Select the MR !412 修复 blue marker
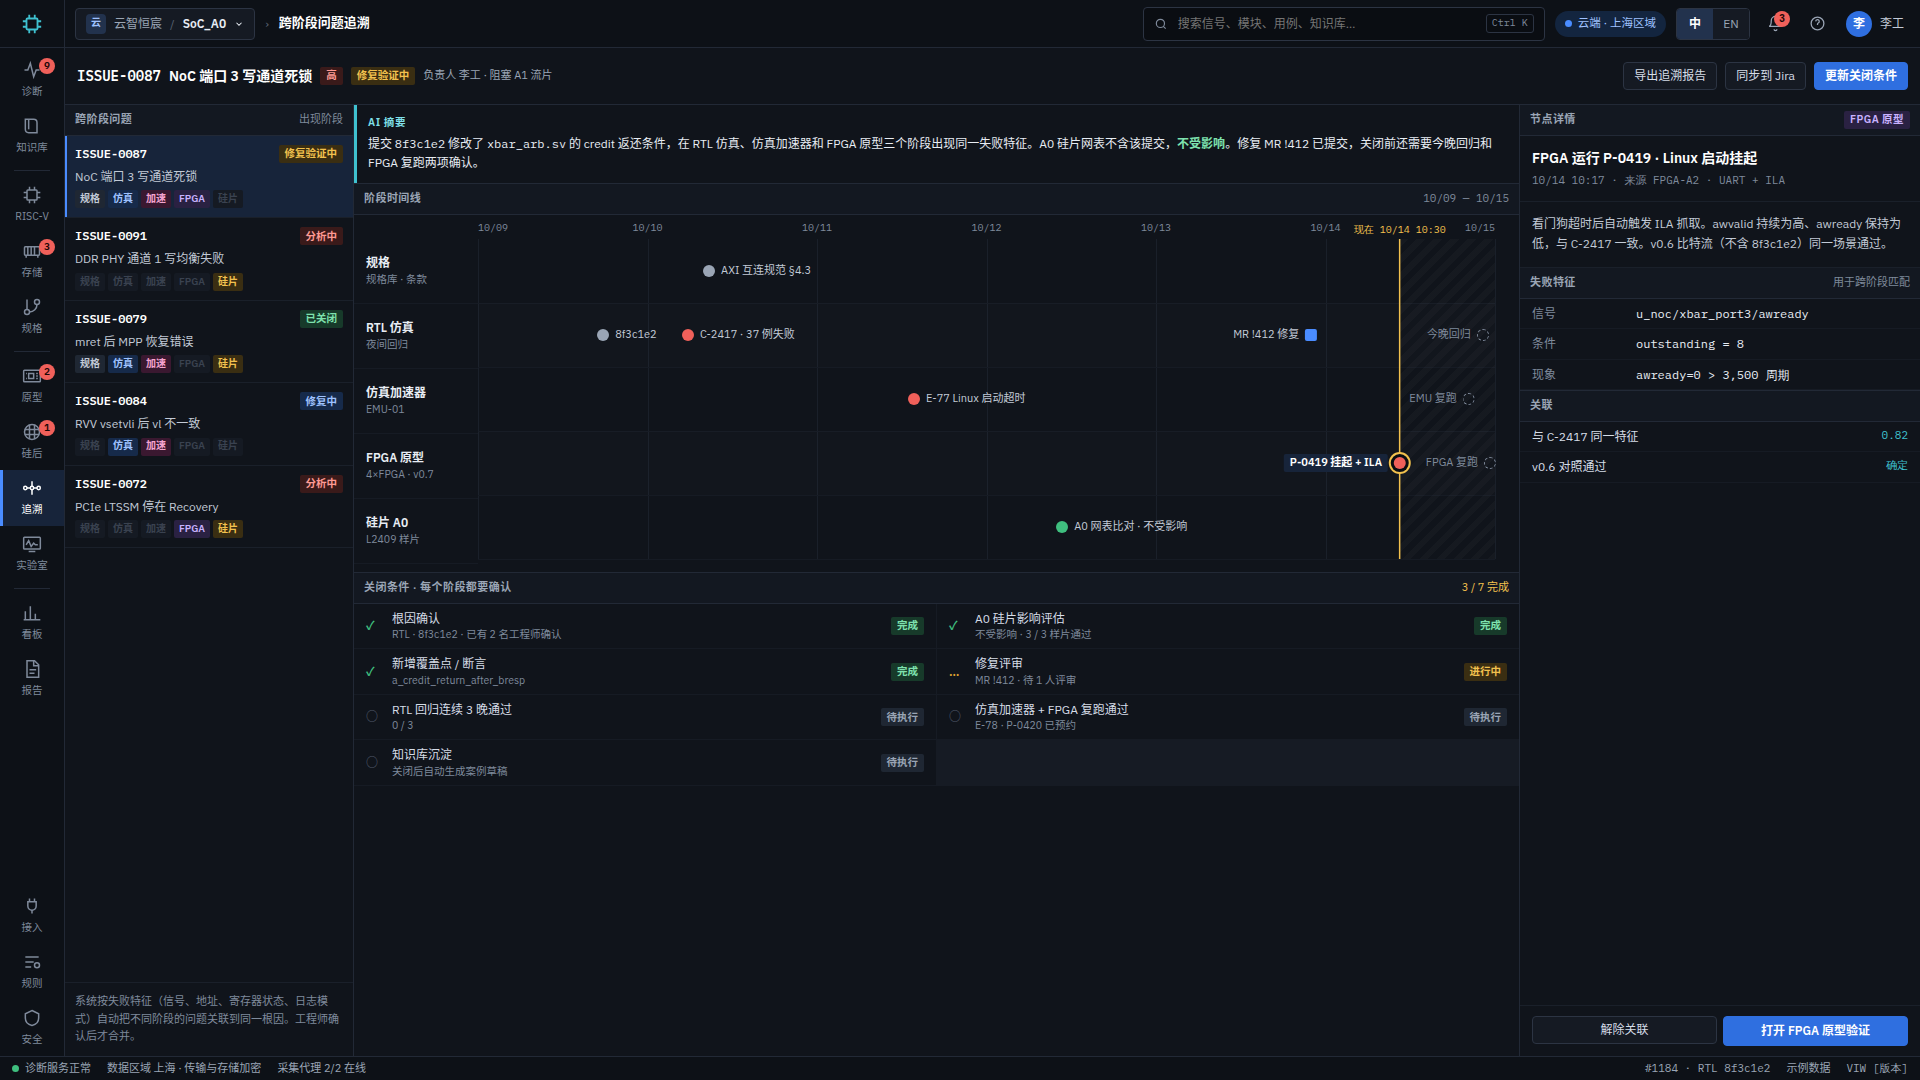 [1311, 335]
